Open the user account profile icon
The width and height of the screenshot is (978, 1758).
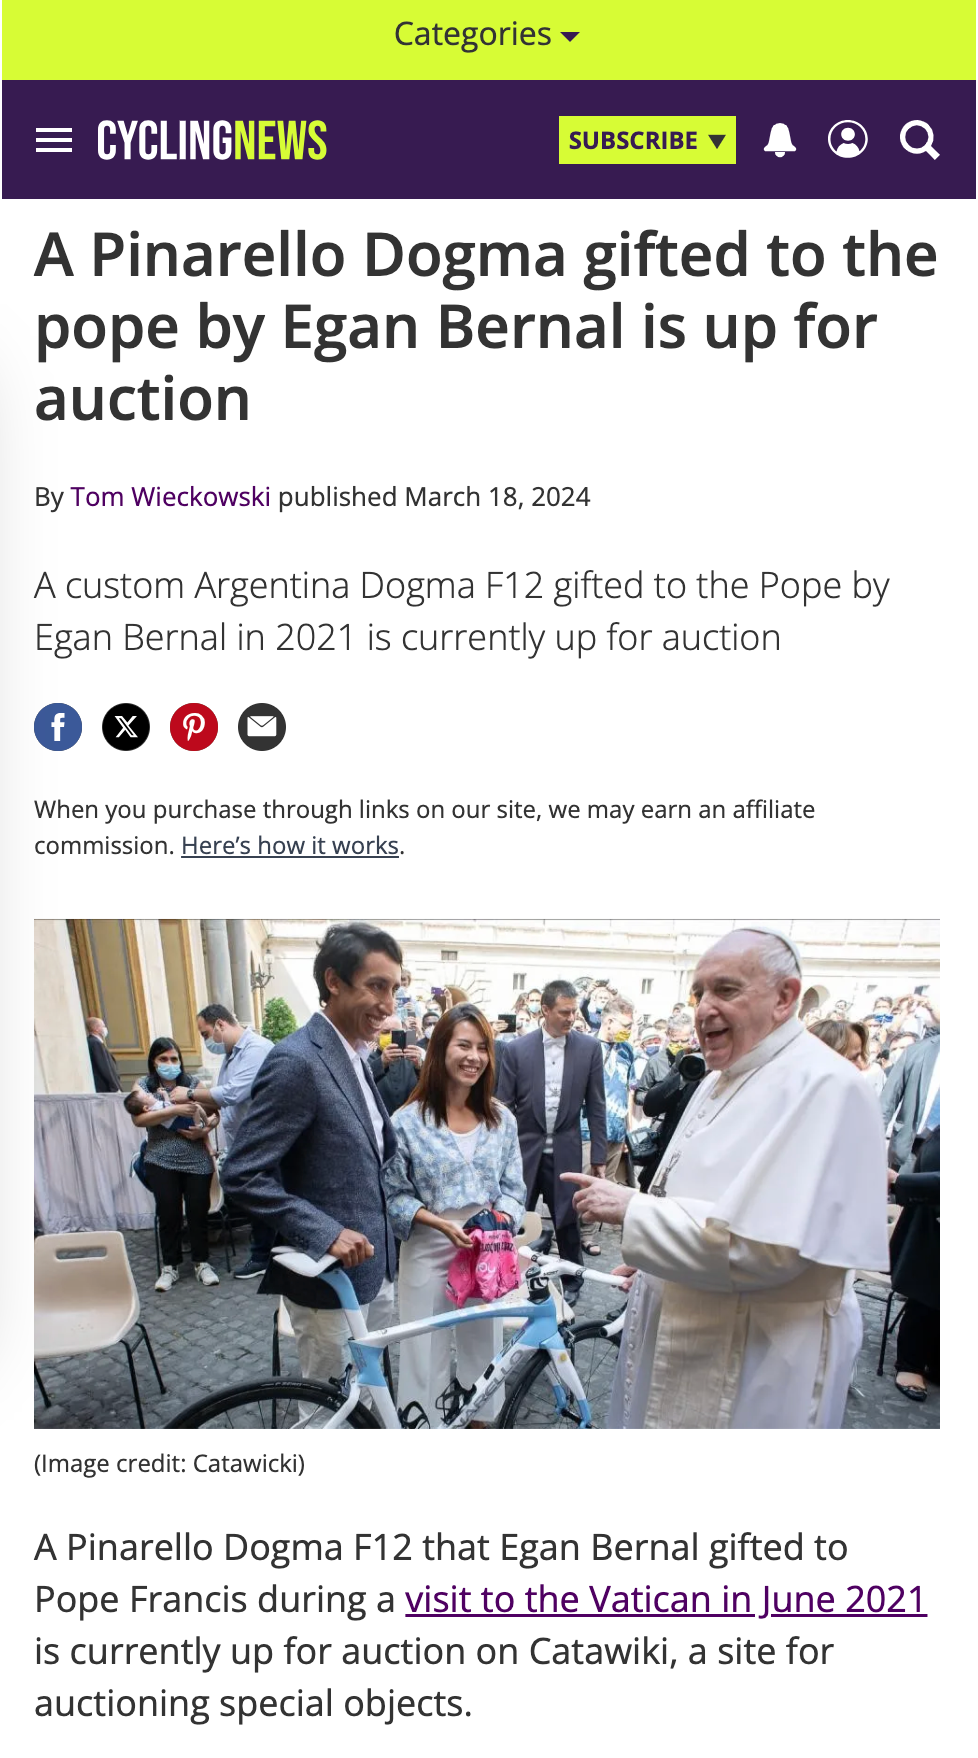[848, 140]
